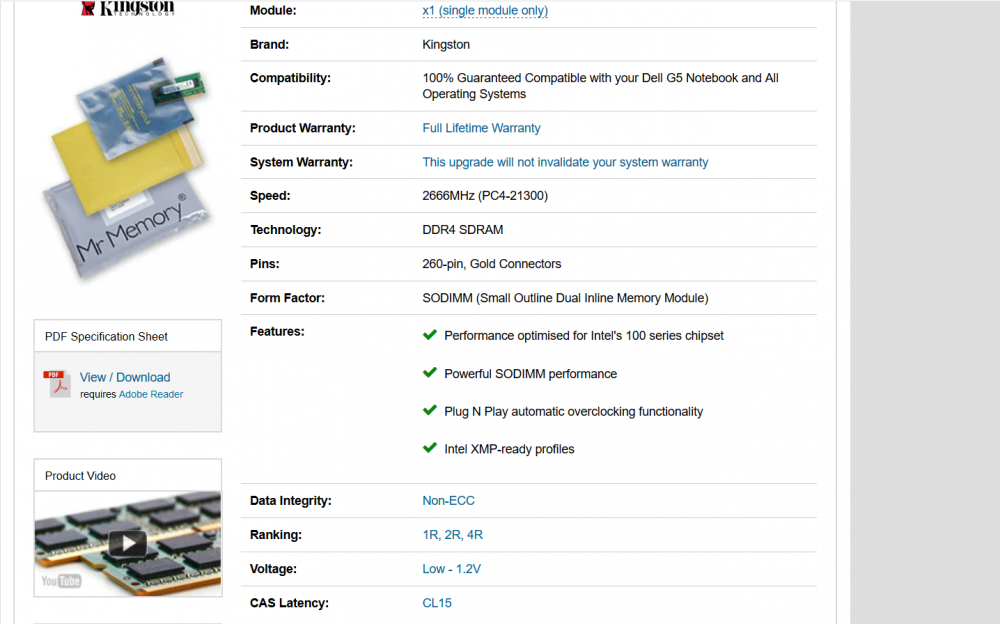Screen dimensions: 1000x624
Task: Click the checkmark next to Powerful SODIMM performance
Action: click(430, 373)
